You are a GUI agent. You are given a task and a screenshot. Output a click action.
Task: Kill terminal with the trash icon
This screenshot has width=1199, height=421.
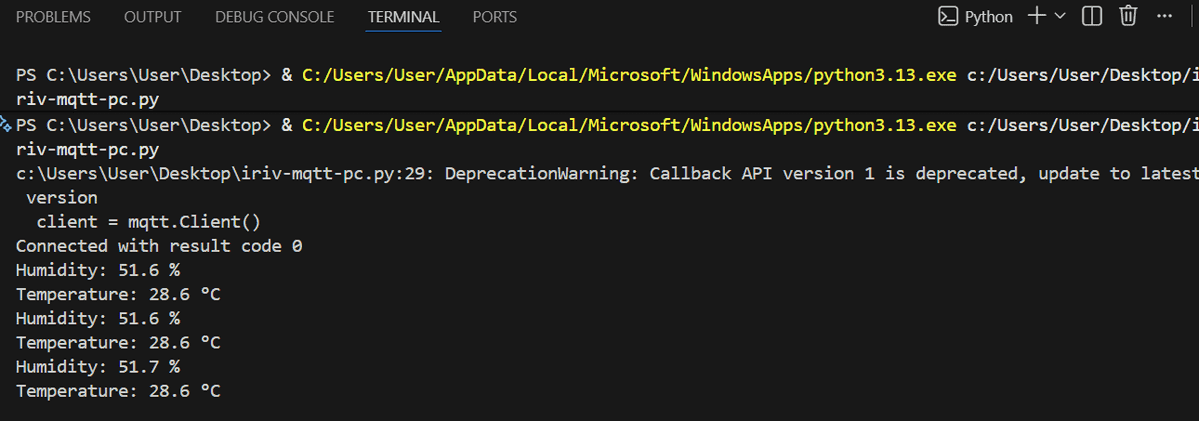[x=1129, y=16]
